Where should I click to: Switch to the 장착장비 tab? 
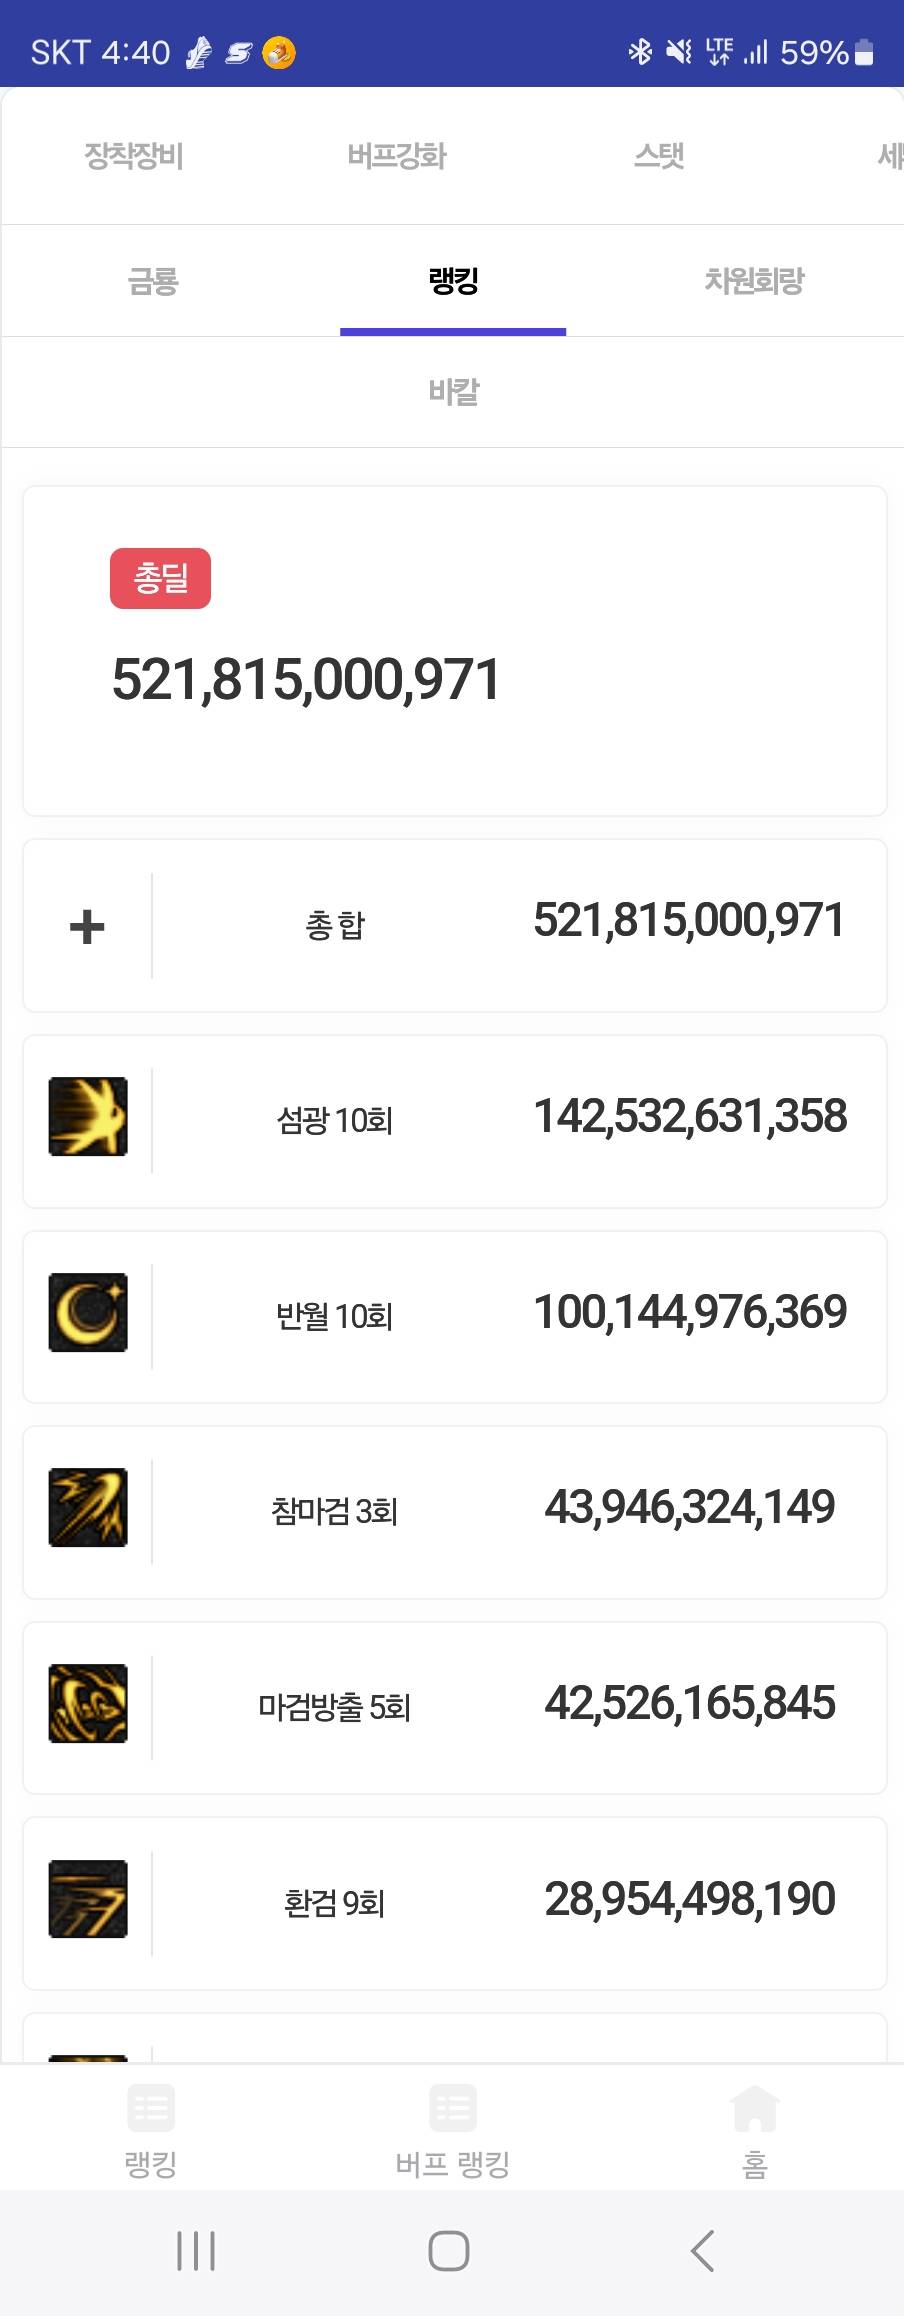point(134,156)
